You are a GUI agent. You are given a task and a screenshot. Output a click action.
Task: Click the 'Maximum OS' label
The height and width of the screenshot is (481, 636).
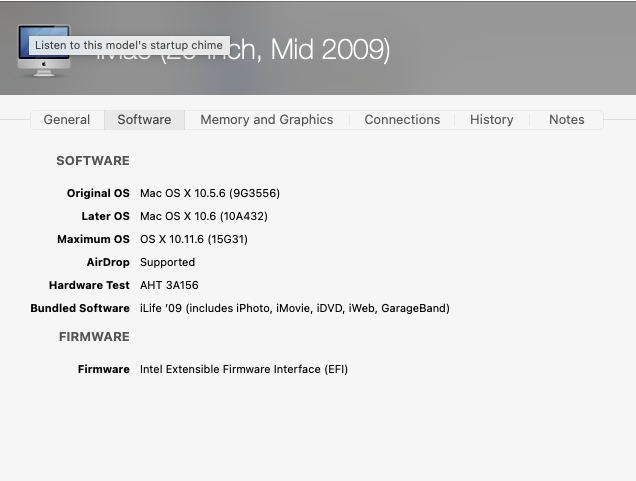[x=93, y=239]
